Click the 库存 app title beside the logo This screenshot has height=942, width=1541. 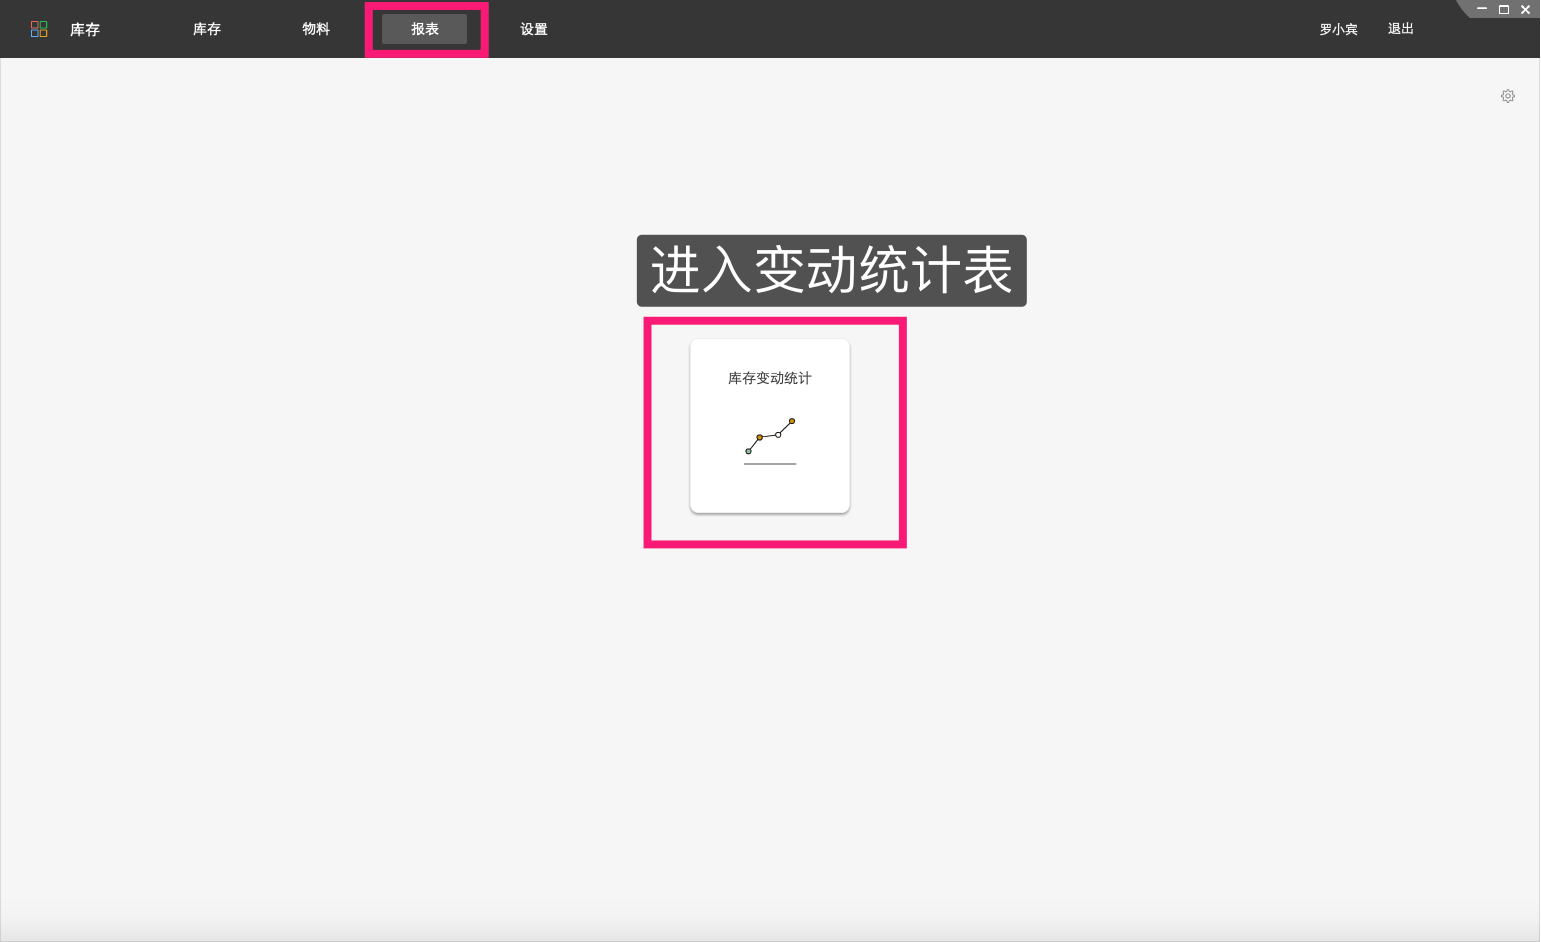tap(85, 29)
